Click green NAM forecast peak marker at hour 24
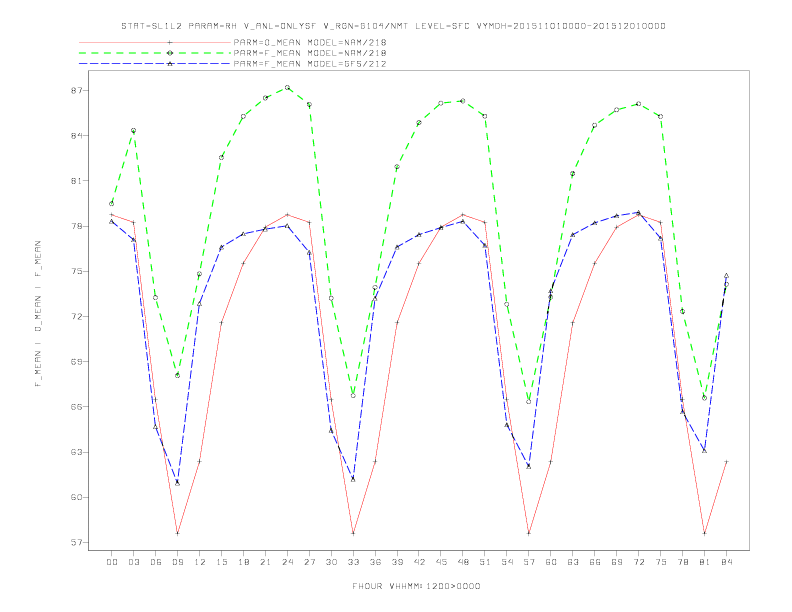The height and width of the screenshot is (612, 792). click(287, 87)
